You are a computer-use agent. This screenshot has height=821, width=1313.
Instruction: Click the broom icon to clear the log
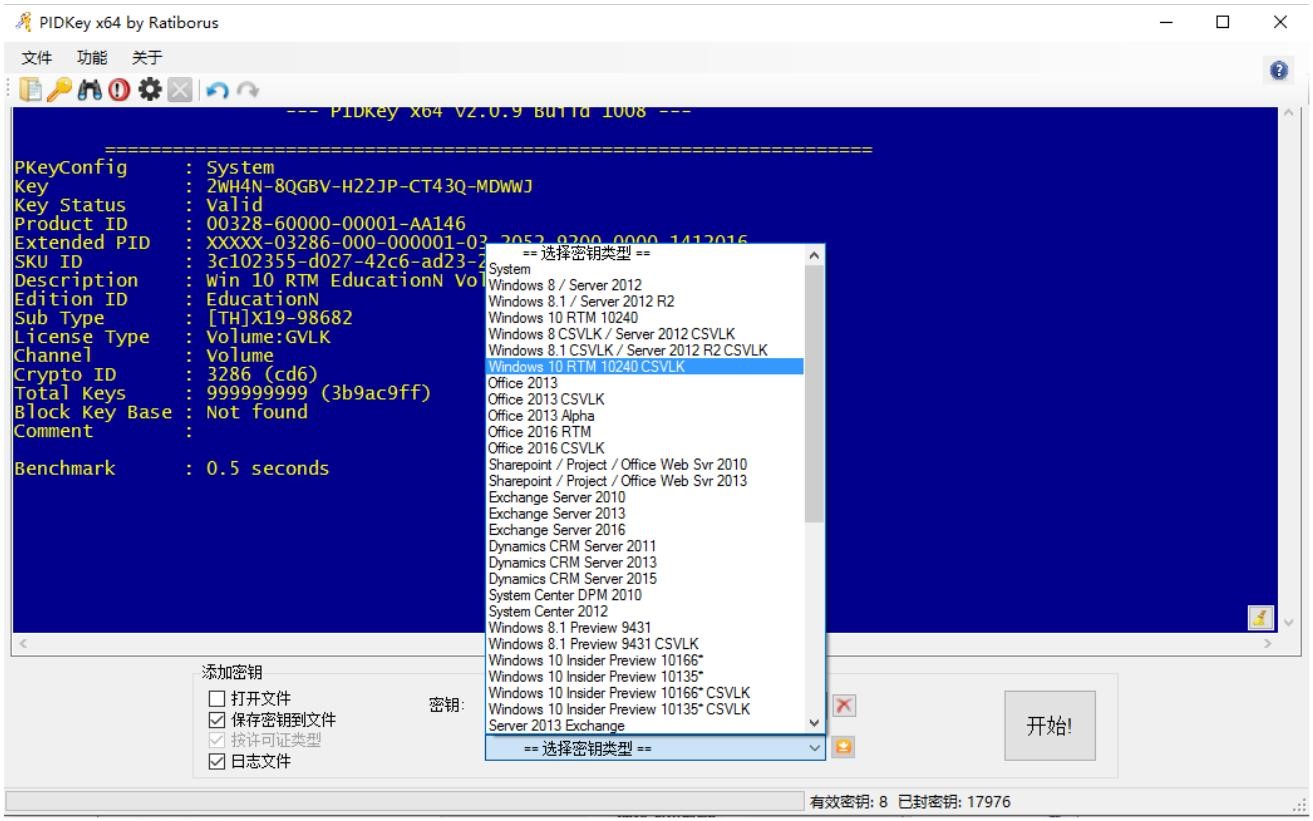pyautogui.click(x=1261, y=619)
